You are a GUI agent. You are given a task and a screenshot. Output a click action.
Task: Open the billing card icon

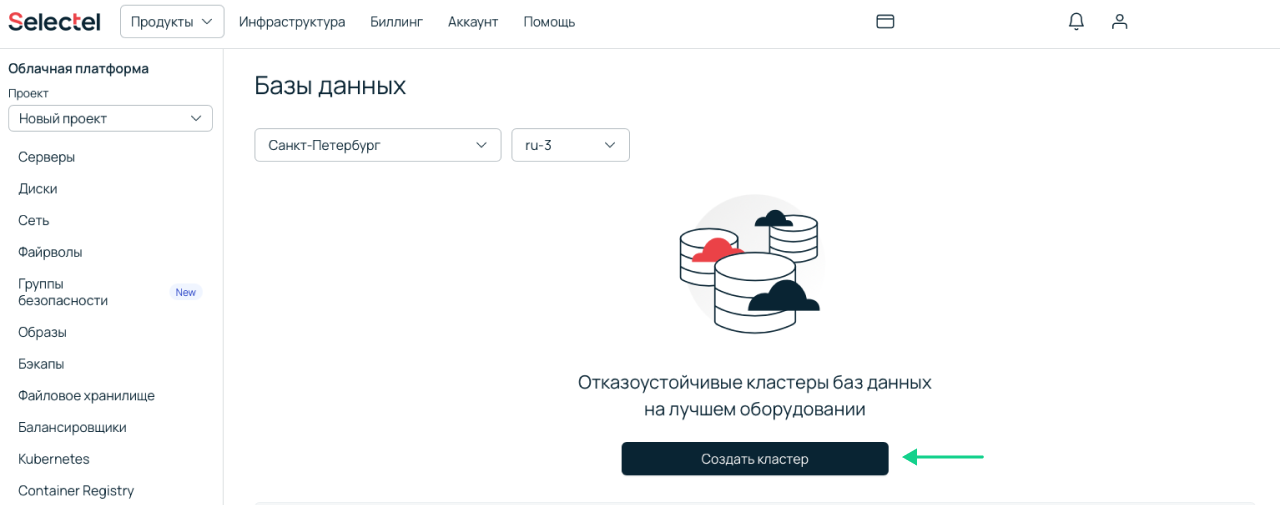click(x=885, y=21)
